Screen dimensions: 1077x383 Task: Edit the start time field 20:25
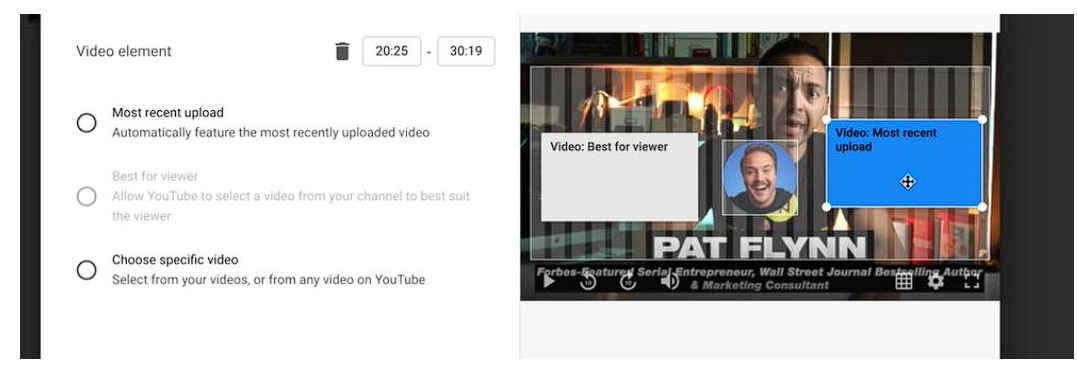[392, 51]
